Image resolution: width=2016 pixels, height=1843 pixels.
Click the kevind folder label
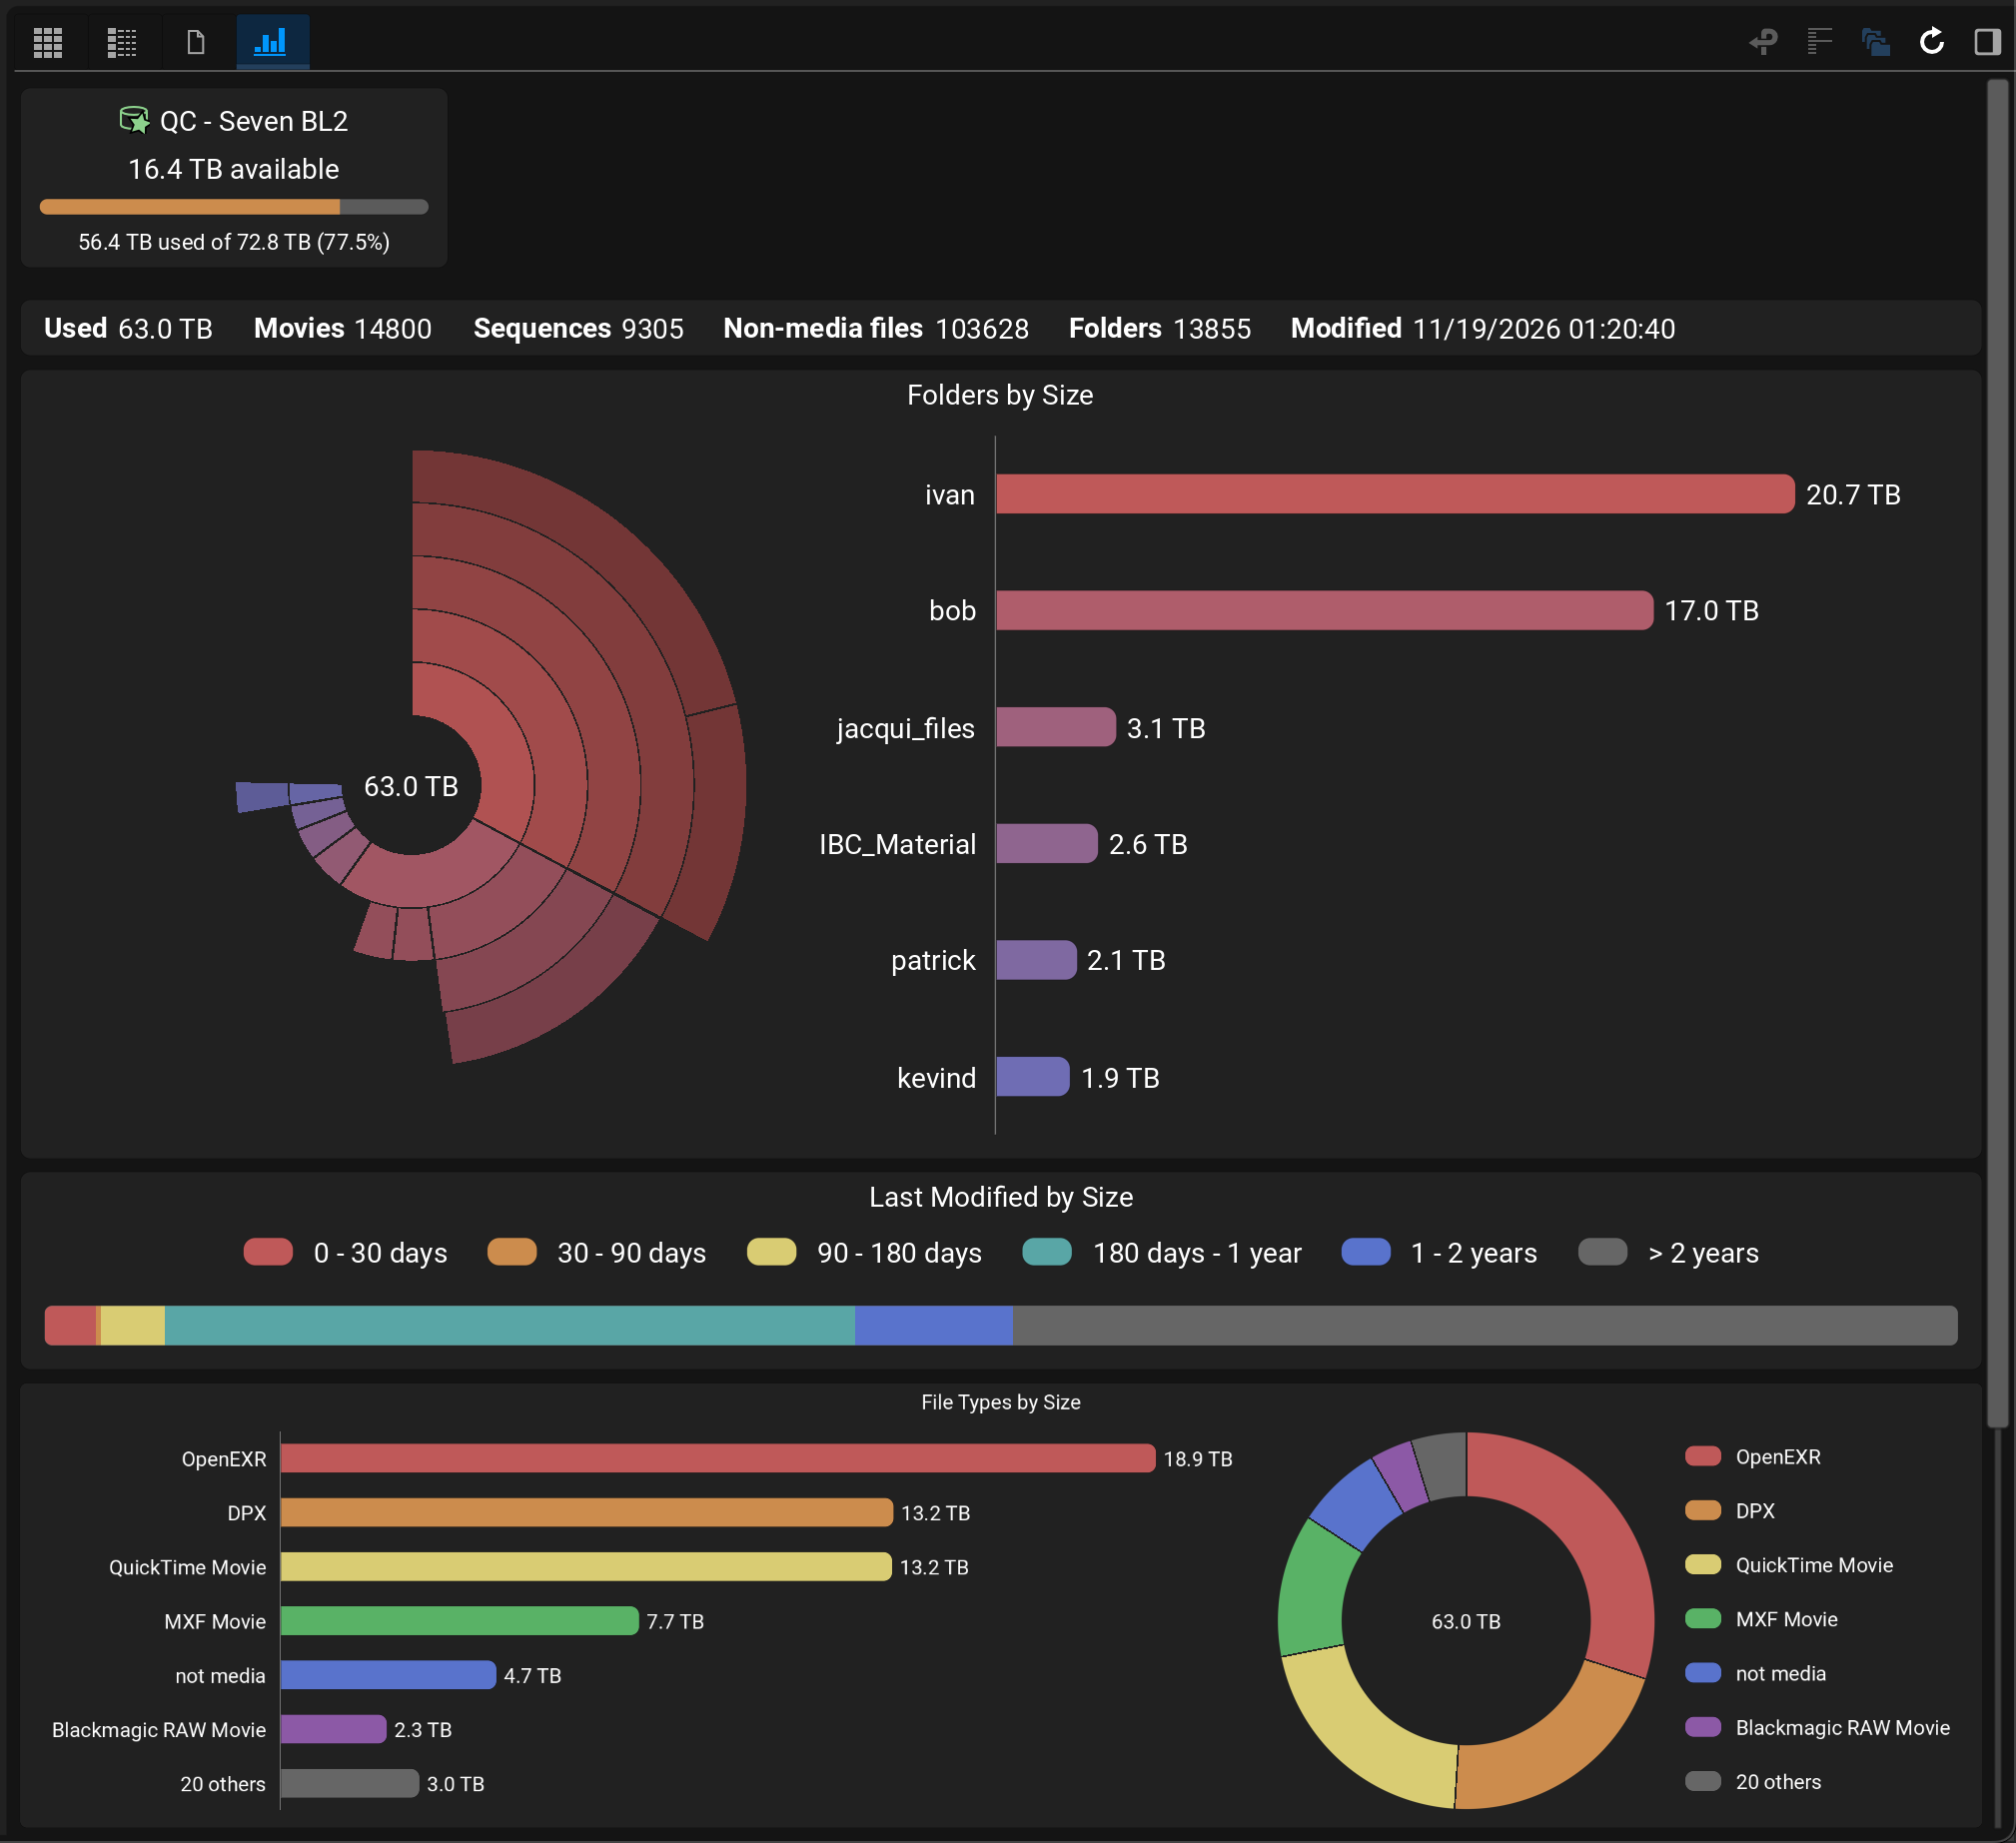[935, 1078]
